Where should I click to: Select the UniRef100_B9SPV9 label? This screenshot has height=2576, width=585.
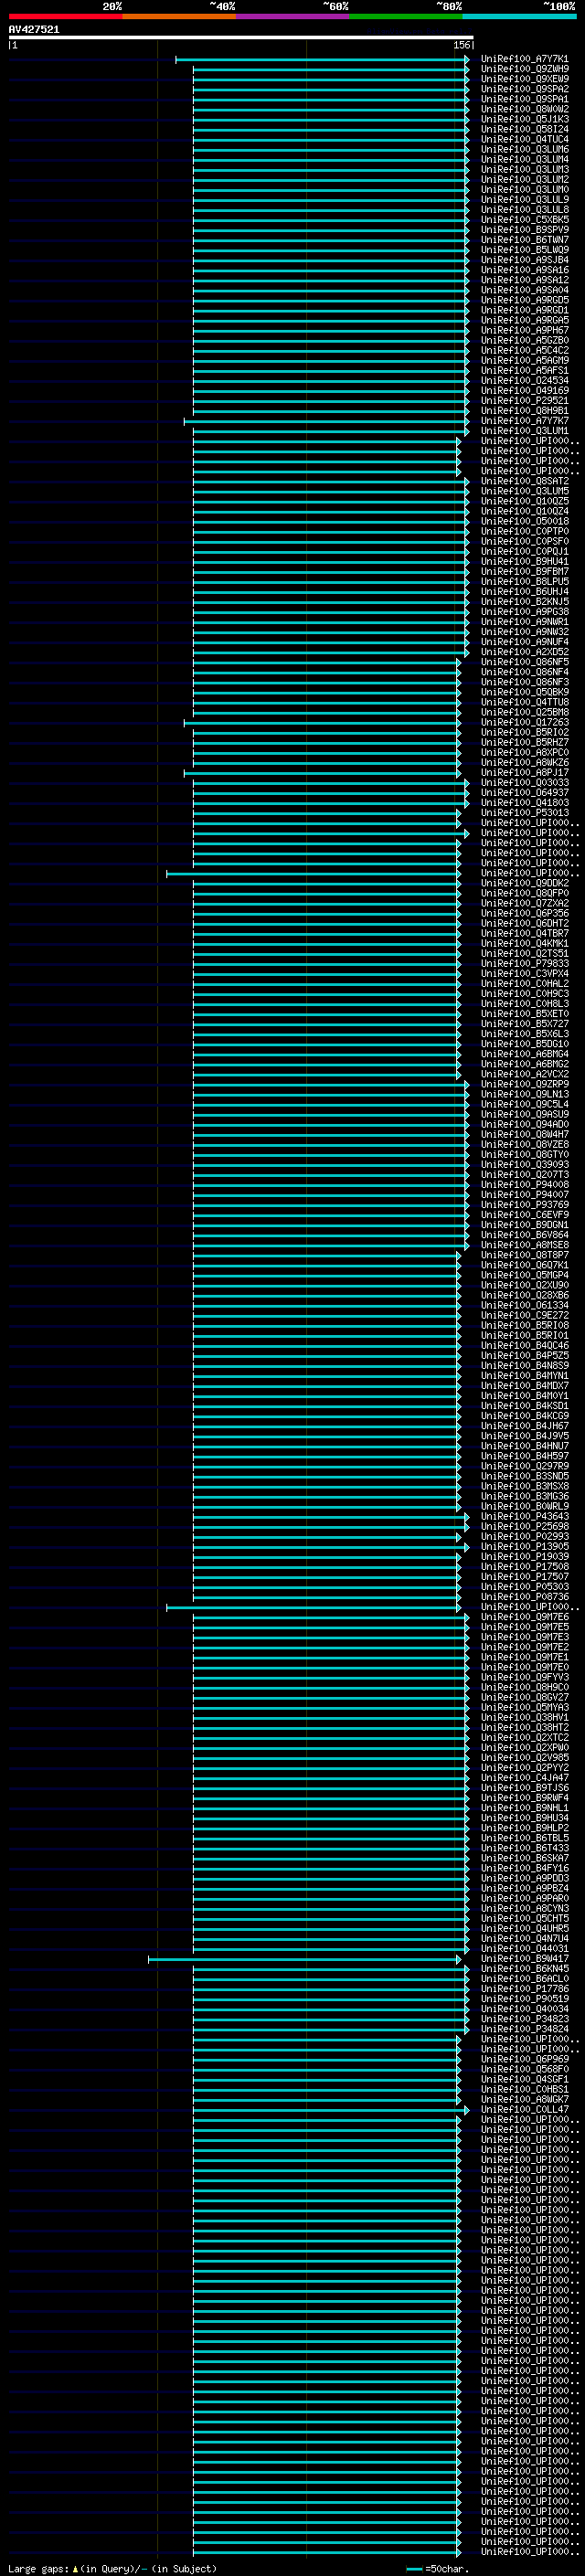(x=525, y=230)
